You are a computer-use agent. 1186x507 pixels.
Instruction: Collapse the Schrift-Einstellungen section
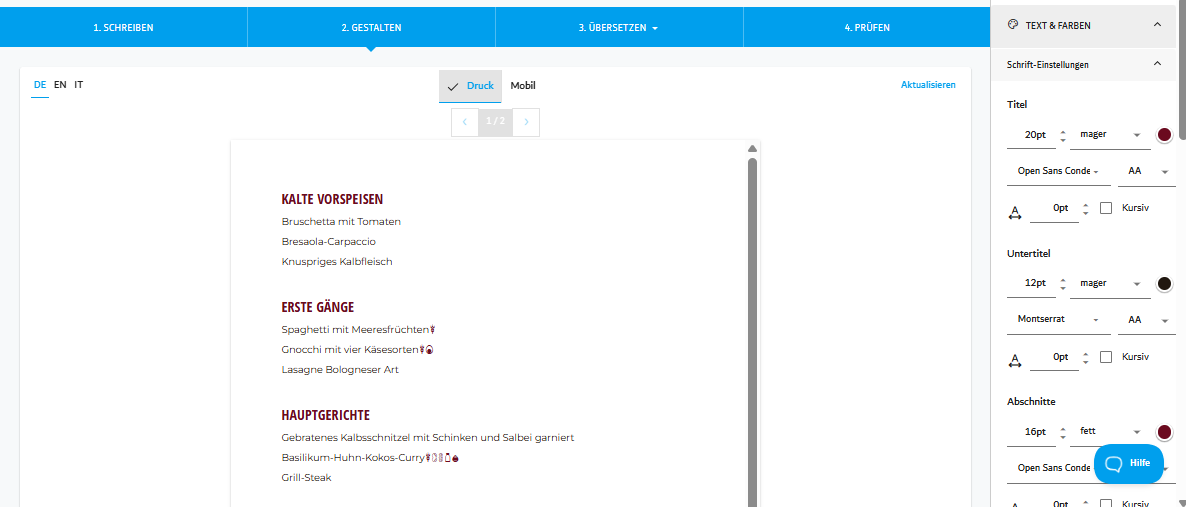(x=1157, y=64)
